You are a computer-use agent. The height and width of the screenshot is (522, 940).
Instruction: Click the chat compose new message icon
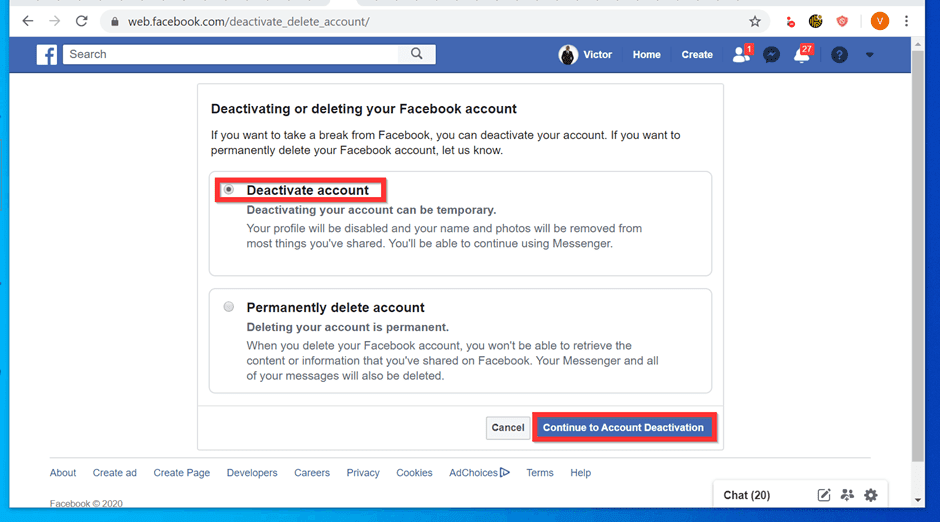pos(824,495)
